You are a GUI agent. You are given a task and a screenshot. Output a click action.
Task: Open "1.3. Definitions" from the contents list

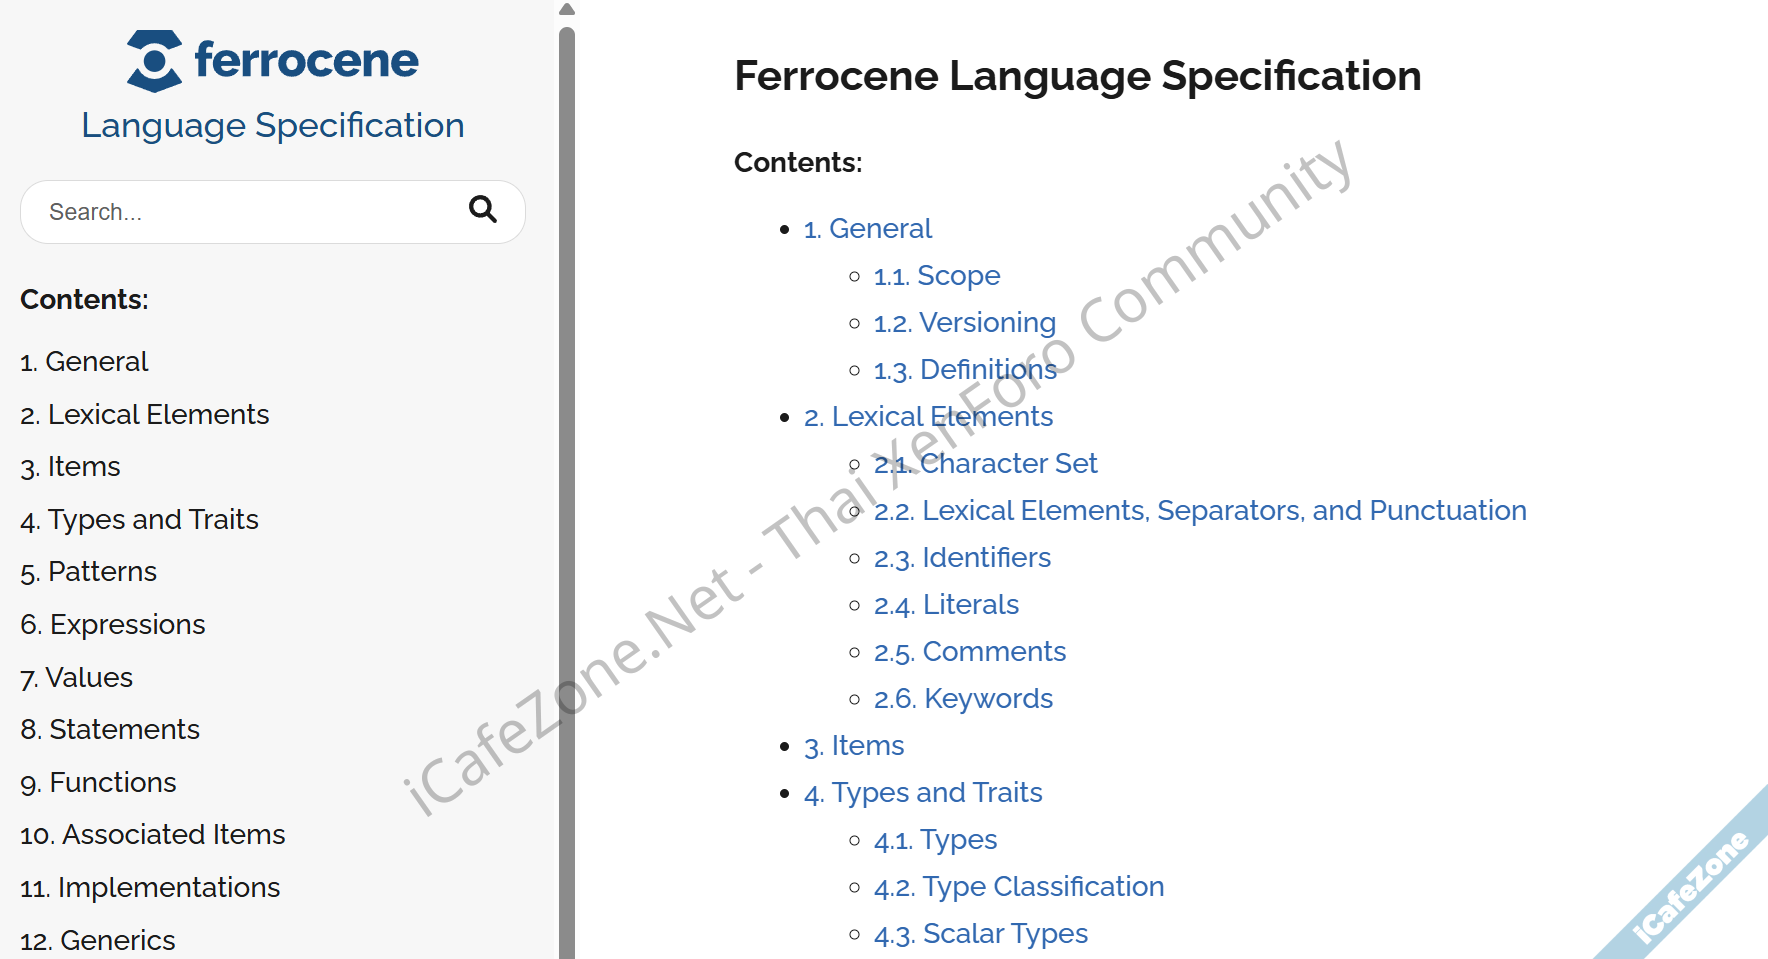pyautogui.click(x=965, y=369)
